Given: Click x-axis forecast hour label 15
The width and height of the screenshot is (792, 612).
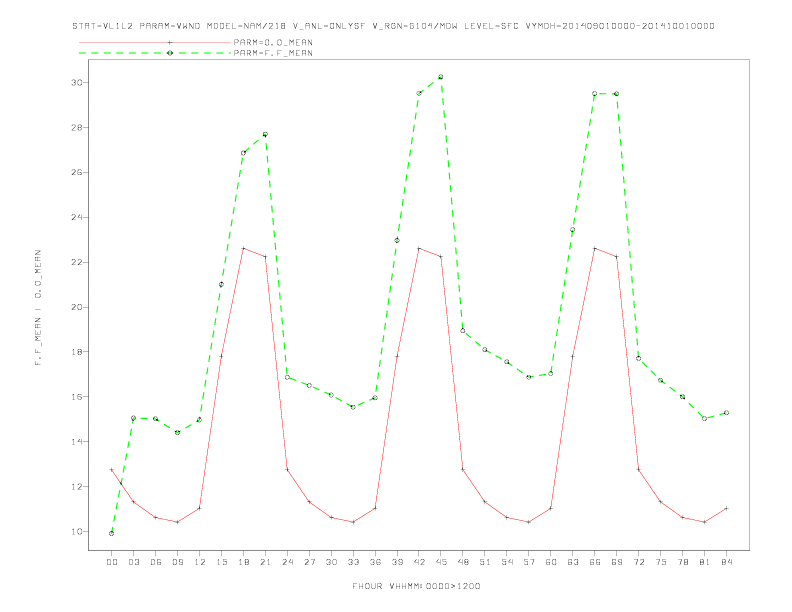Looking at the screenshot, I should coord(221,562).
